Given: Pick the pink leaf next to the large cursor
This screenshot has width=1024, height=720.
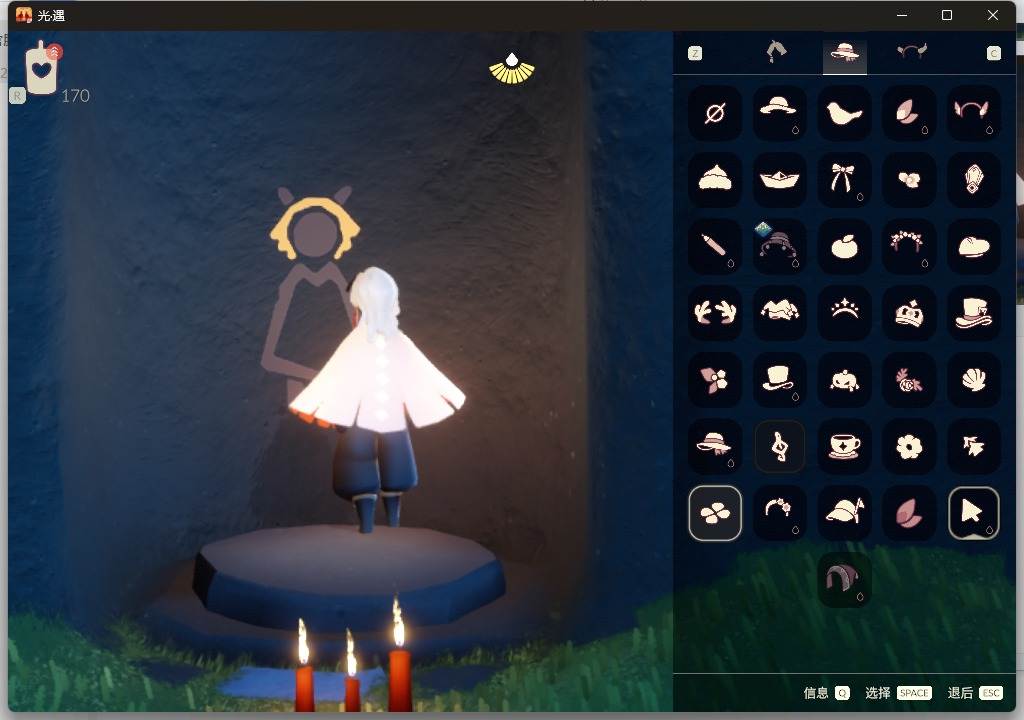Looking at the screenshot, I should [908, 513].
